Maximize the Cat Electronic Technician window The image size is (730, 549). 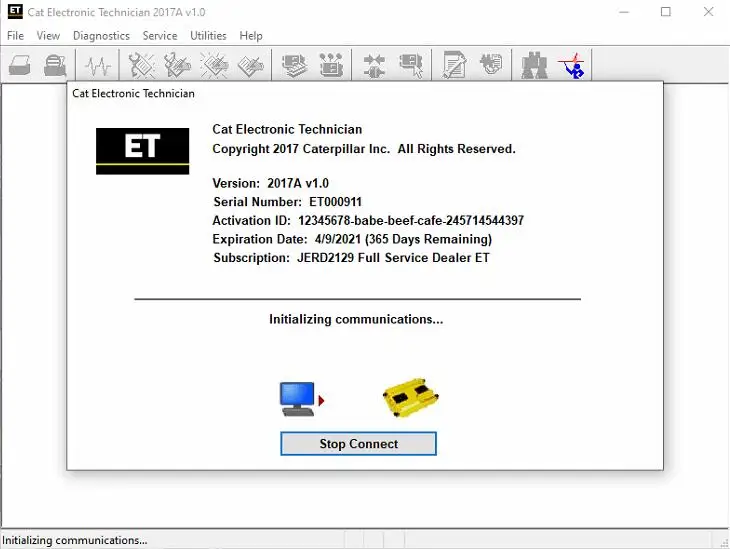(x=666, y=12)
